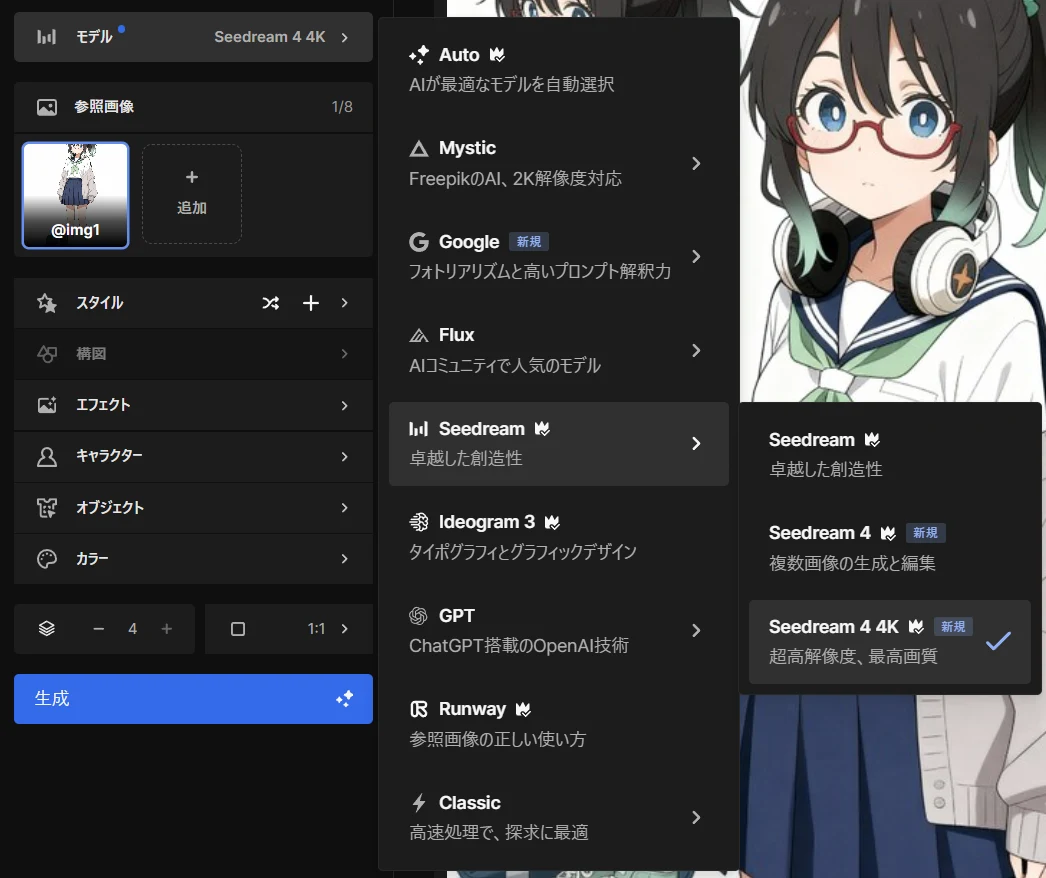
Task: Click the モデル bar-chart icon
Action: (46, 37)
